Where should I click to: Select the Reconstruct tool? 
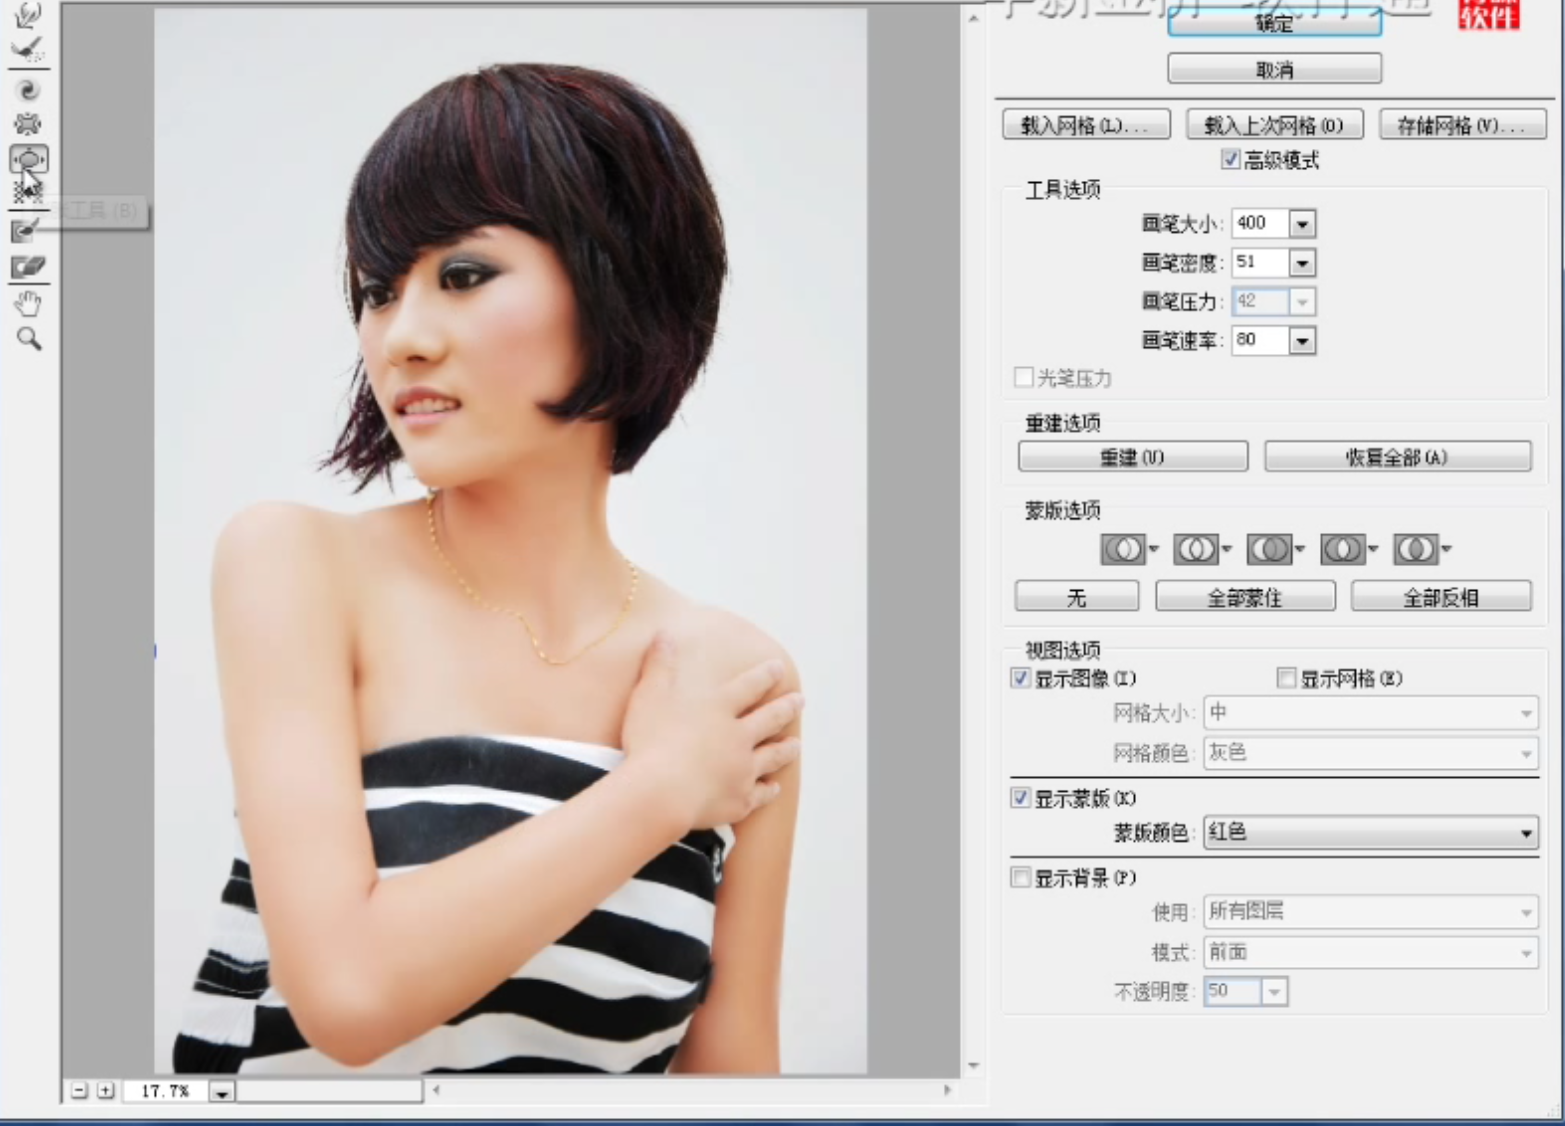click(x=28, y=48)
